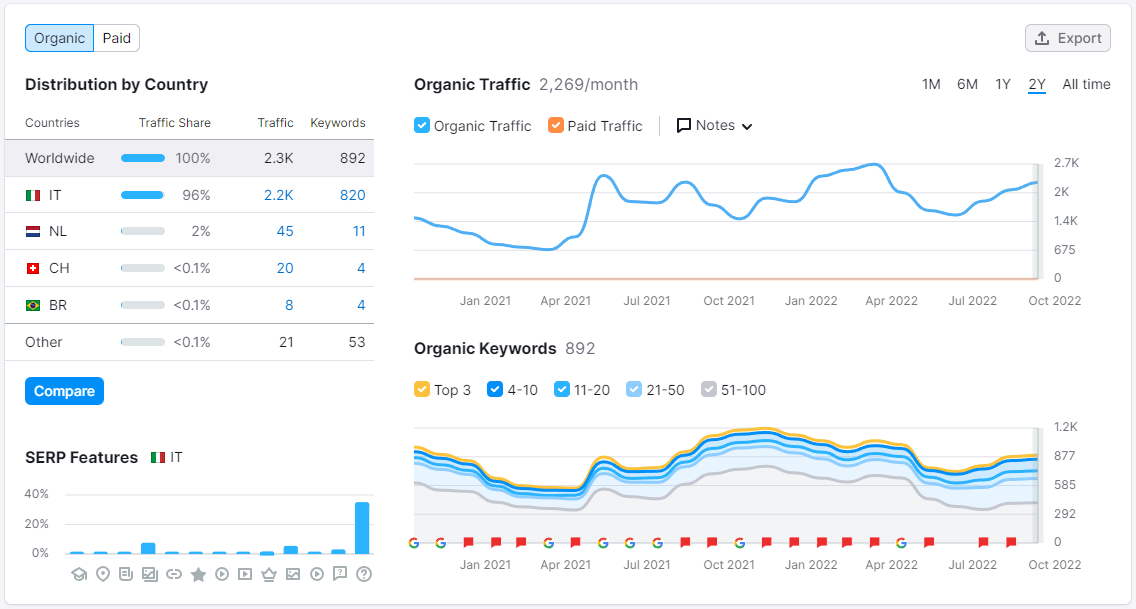Select the reviews star icon
This screenshot has width=1136, height=609.
coord(198,574)
